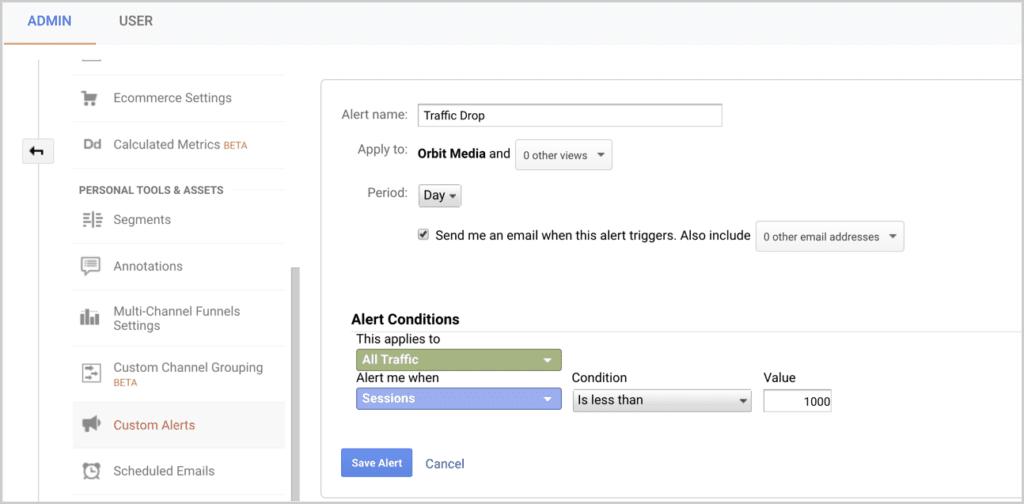Click the Scheduled Emails clock icon
The image size is (1024, 504).
tap(91, 471)
